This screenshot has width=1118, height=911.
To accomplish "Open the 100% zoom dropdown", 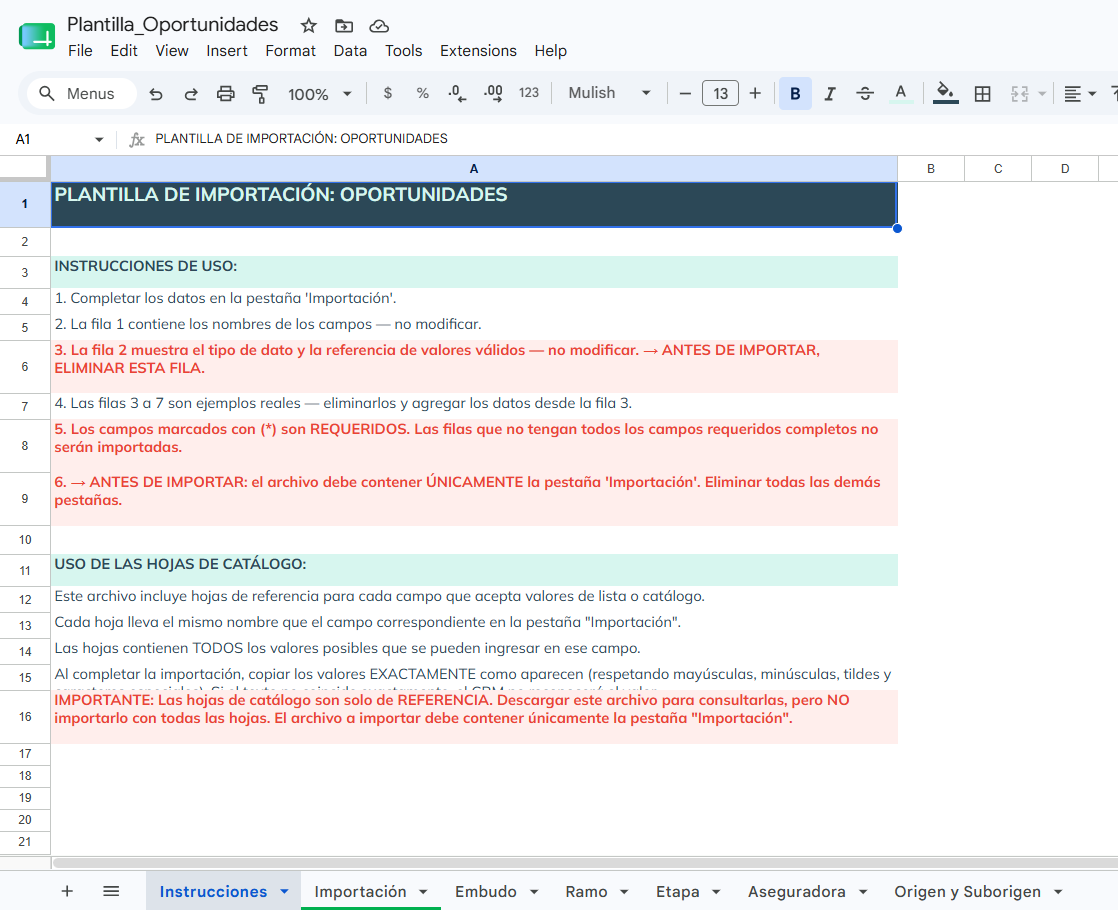I will (x=319, y=93).
